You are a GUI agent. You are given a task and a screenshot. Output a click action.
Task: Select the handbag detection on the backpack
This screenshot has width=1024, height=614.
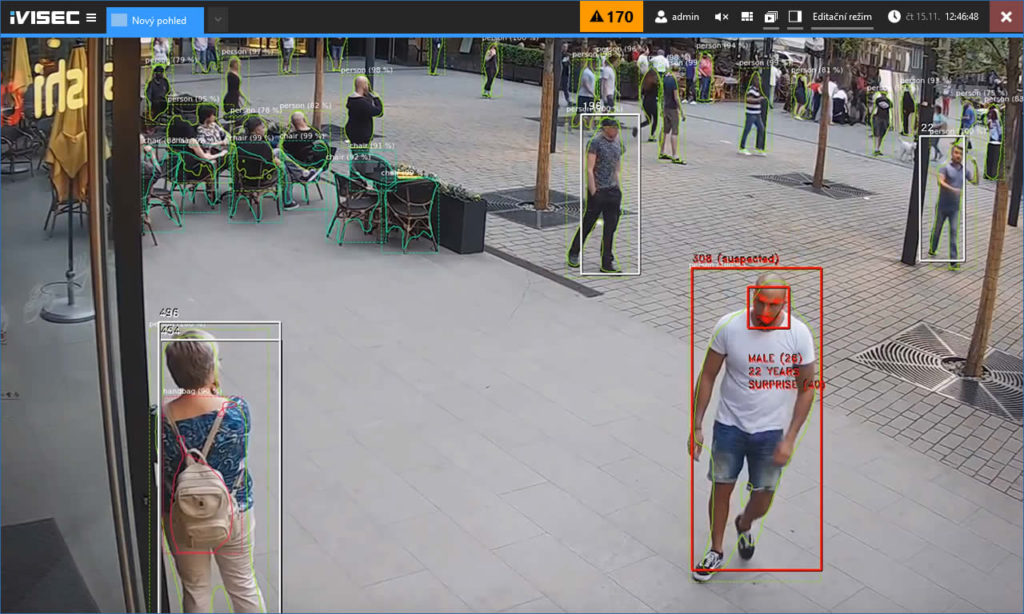click(x=204, y=477)
